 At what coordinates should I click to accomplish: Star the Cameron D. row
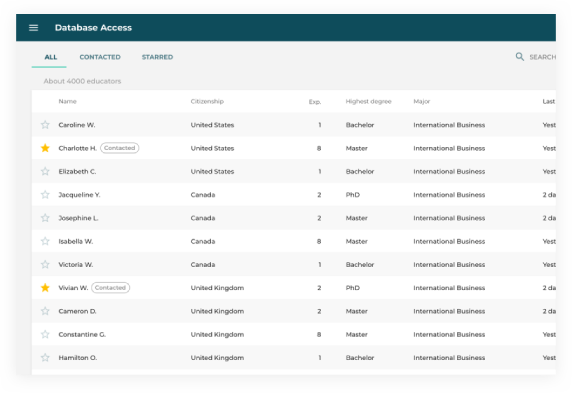tap(45, 311)
